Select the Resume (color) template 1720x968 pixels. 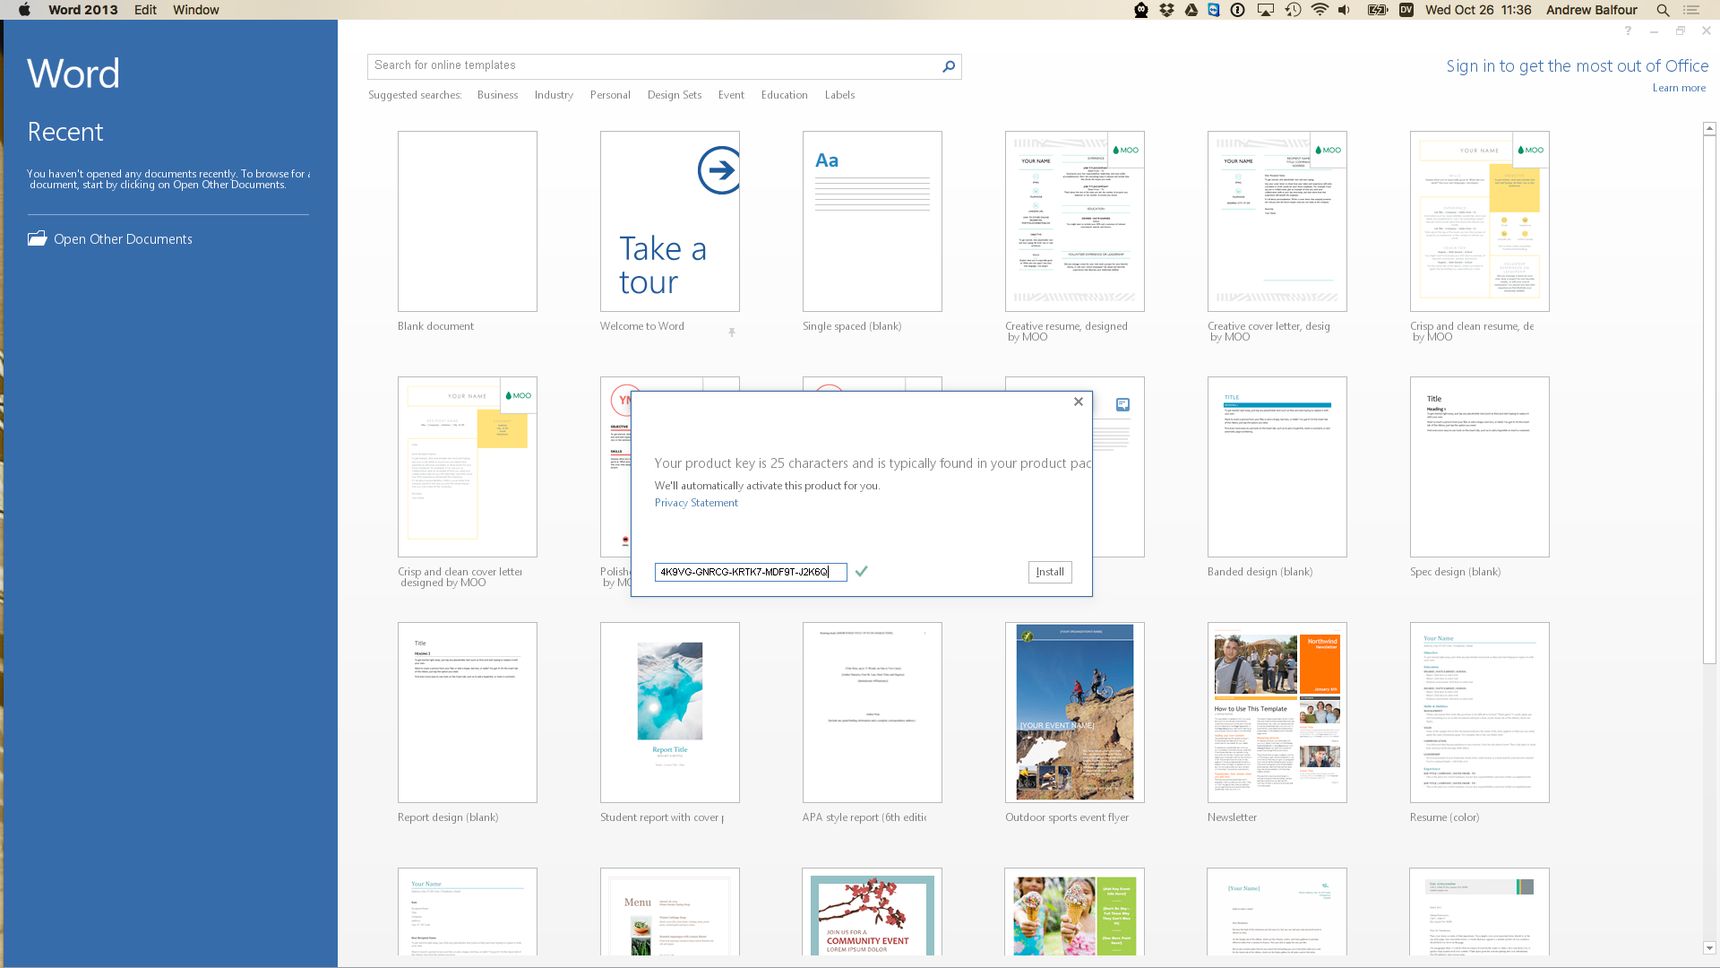click(1480, 712)
